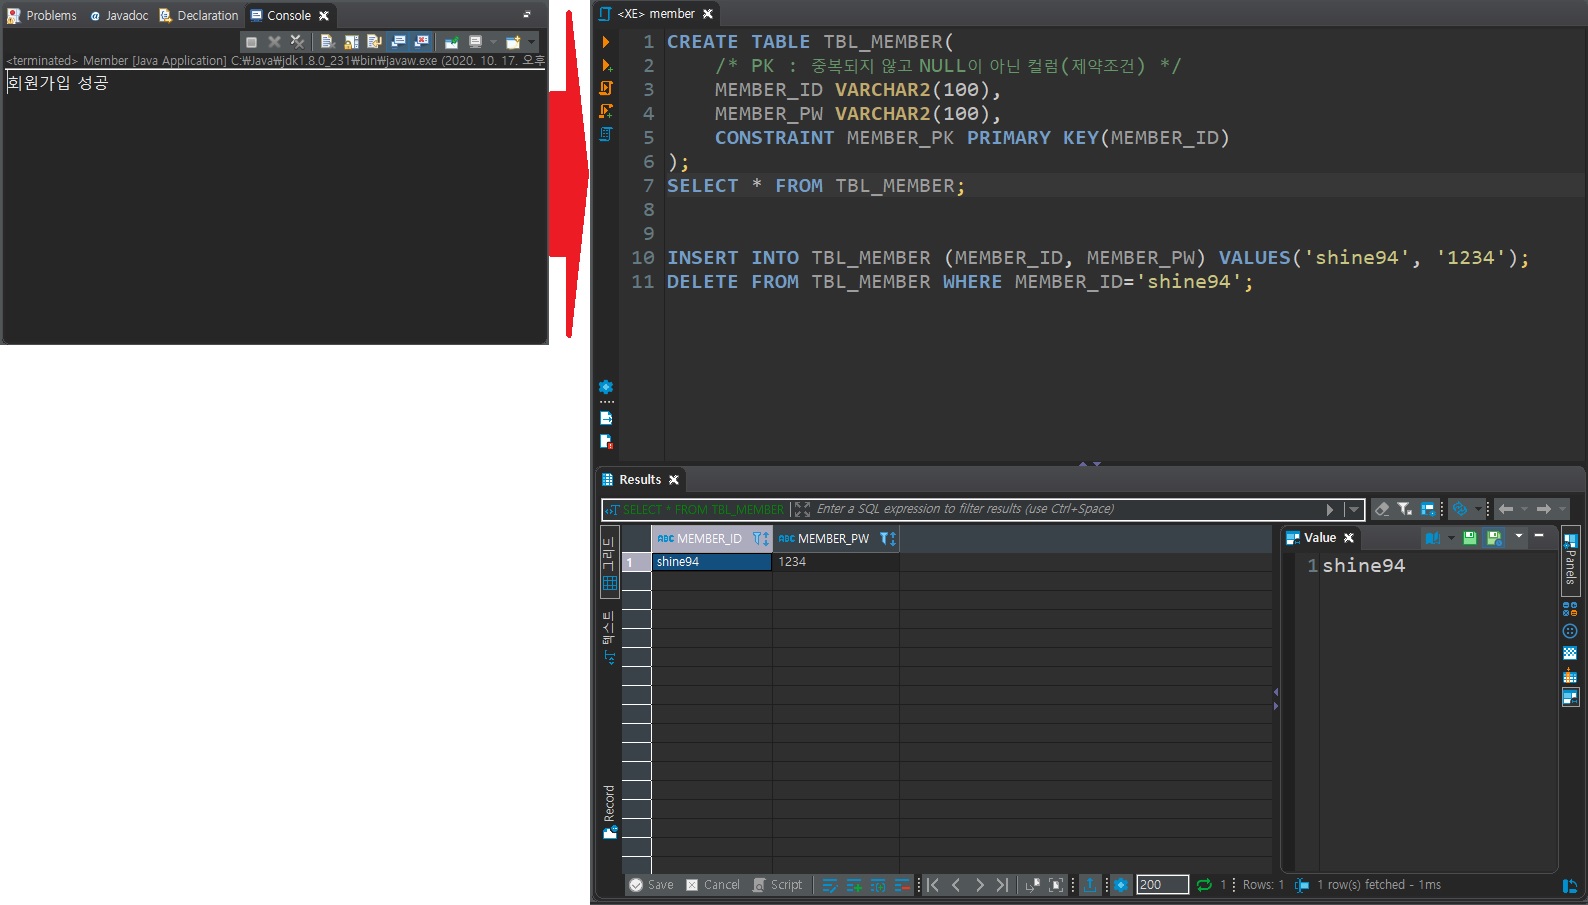Switch to the Problems tab

click(42, 15)
